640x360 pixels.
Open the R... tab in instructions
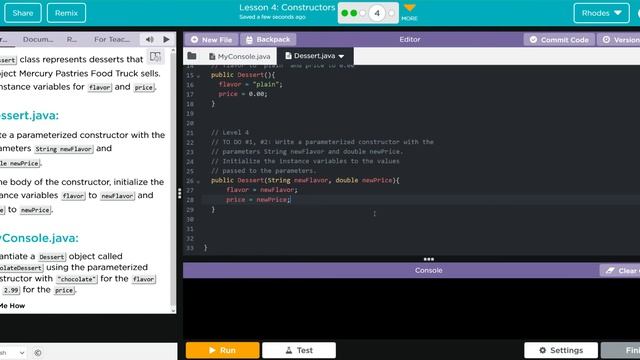[71, 40]
